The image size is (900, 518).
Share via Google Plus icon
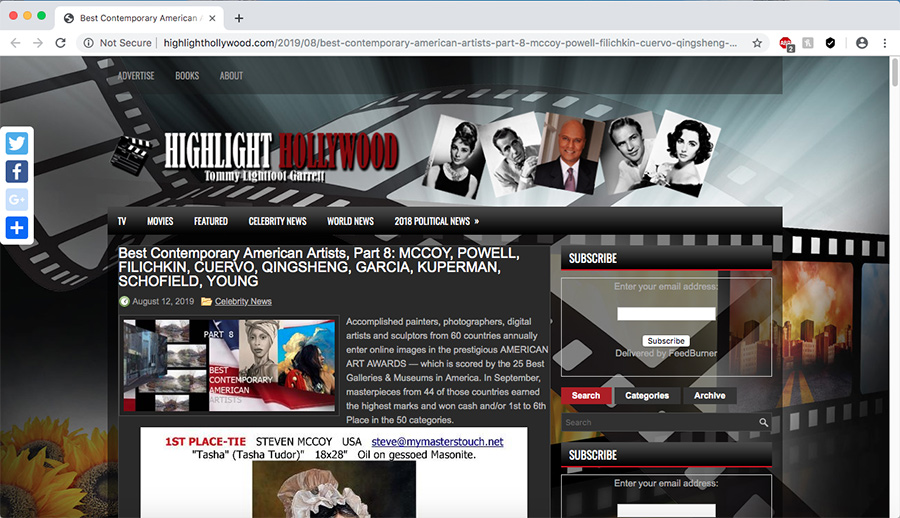coord(17,199)
